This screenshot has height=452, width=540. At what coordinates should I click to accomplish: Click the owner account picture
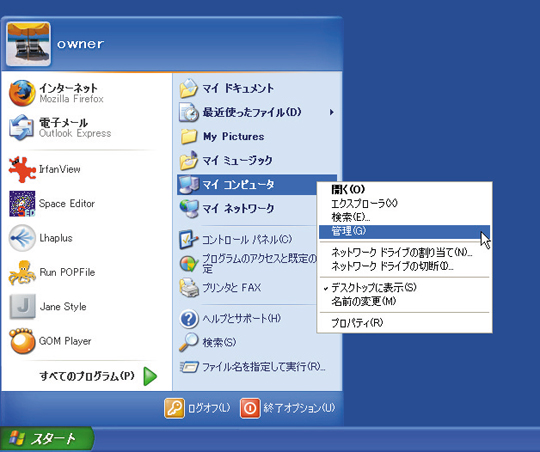29,44
